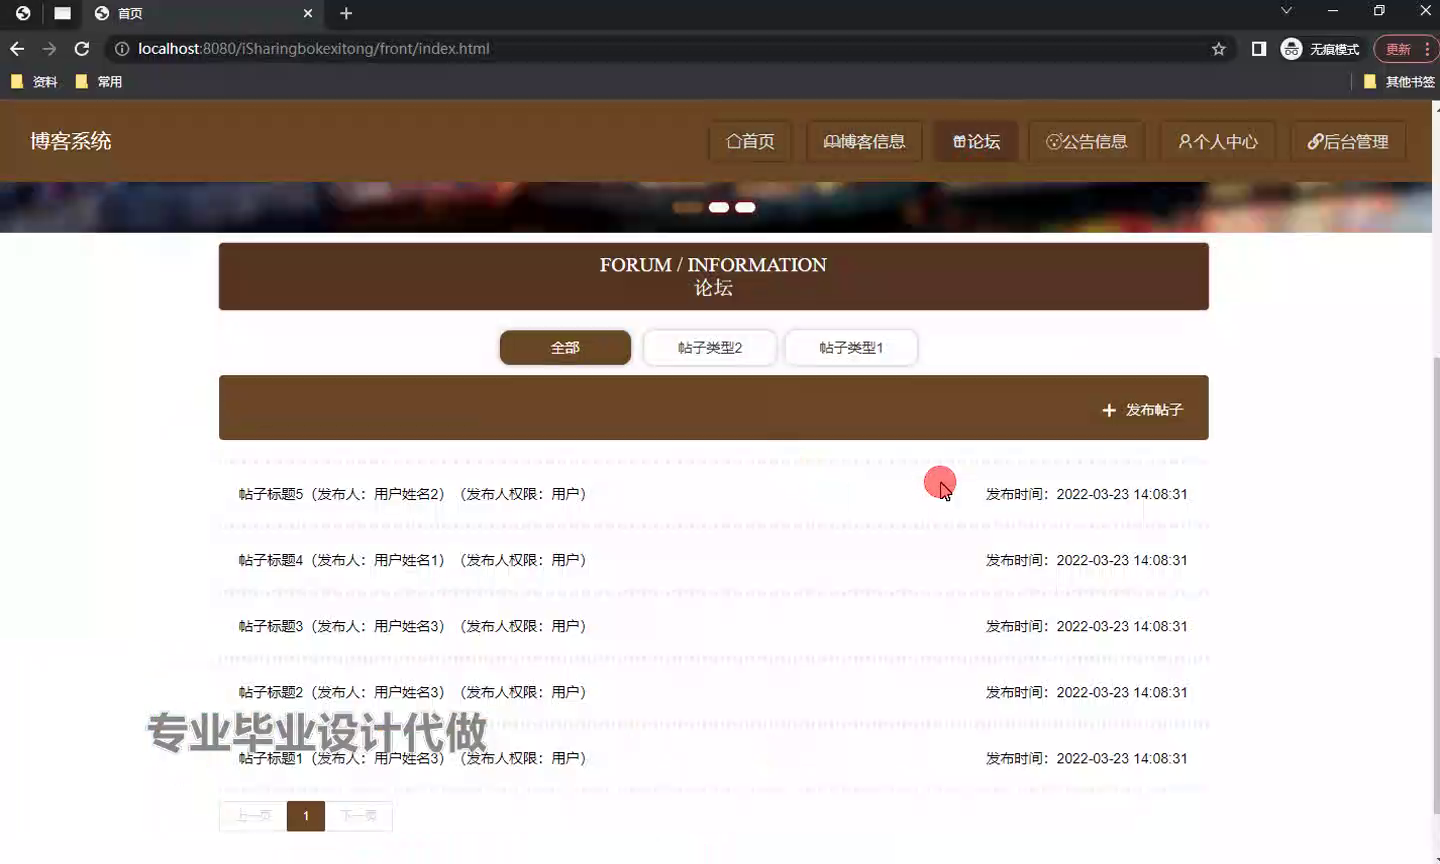Select pagination page 1
1440x864 pixels.
point(306,816)
